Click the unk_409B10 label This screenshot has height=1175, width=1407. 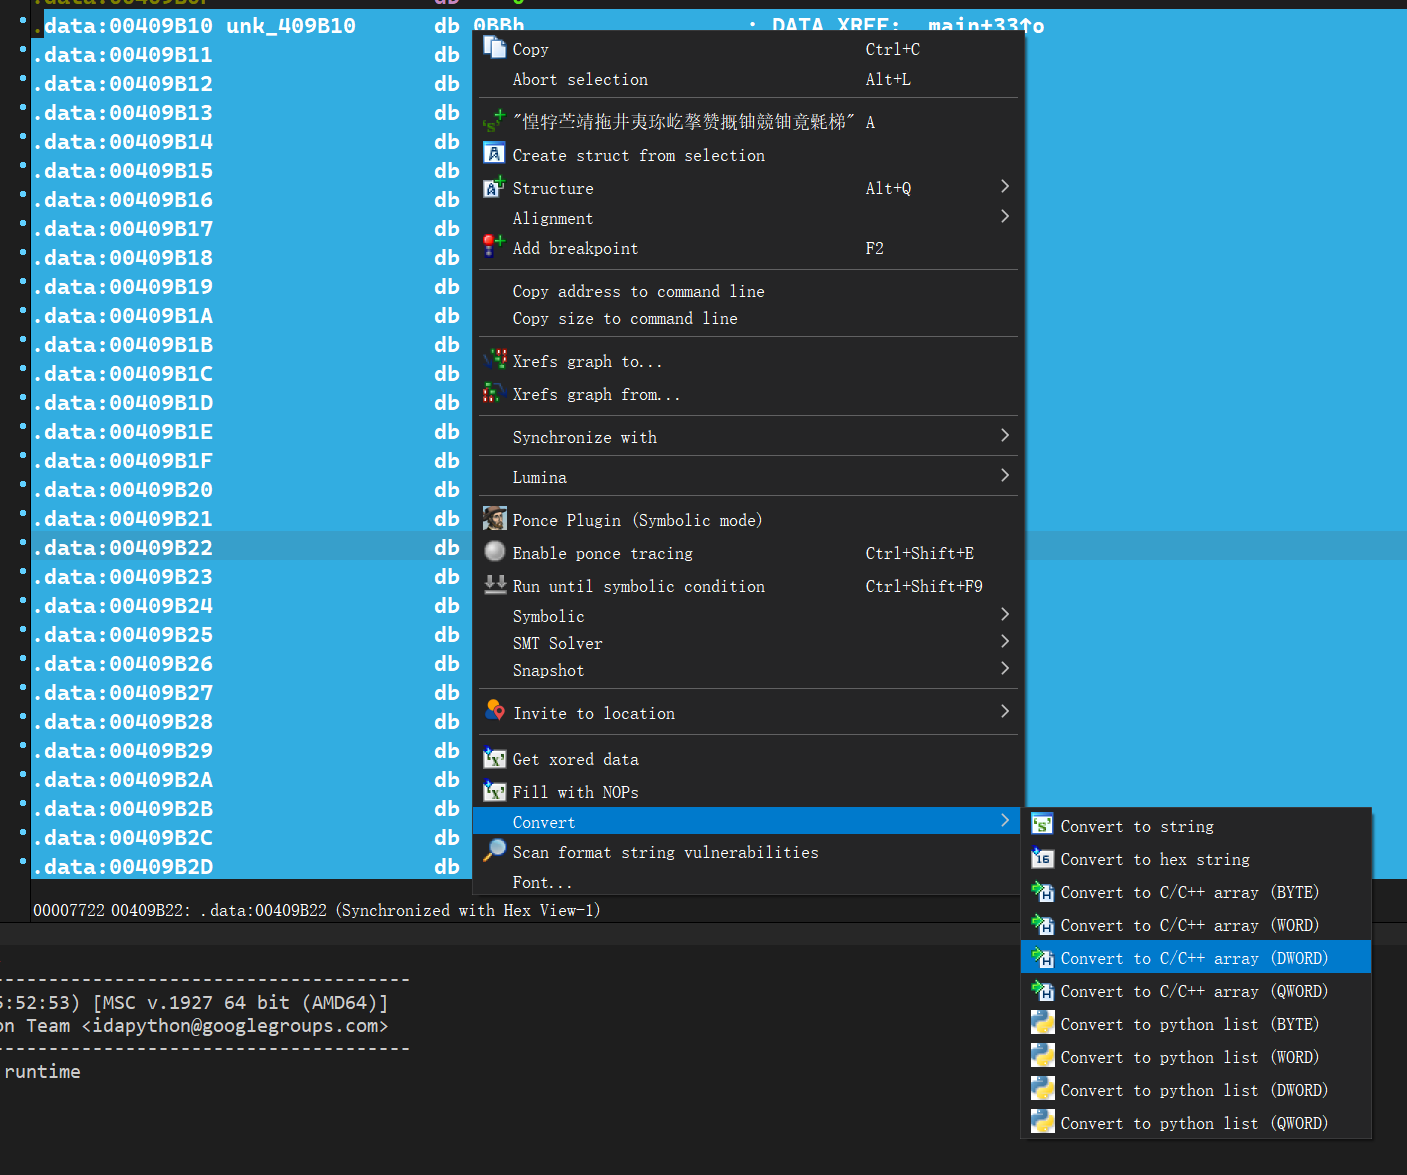click(291, 26)
